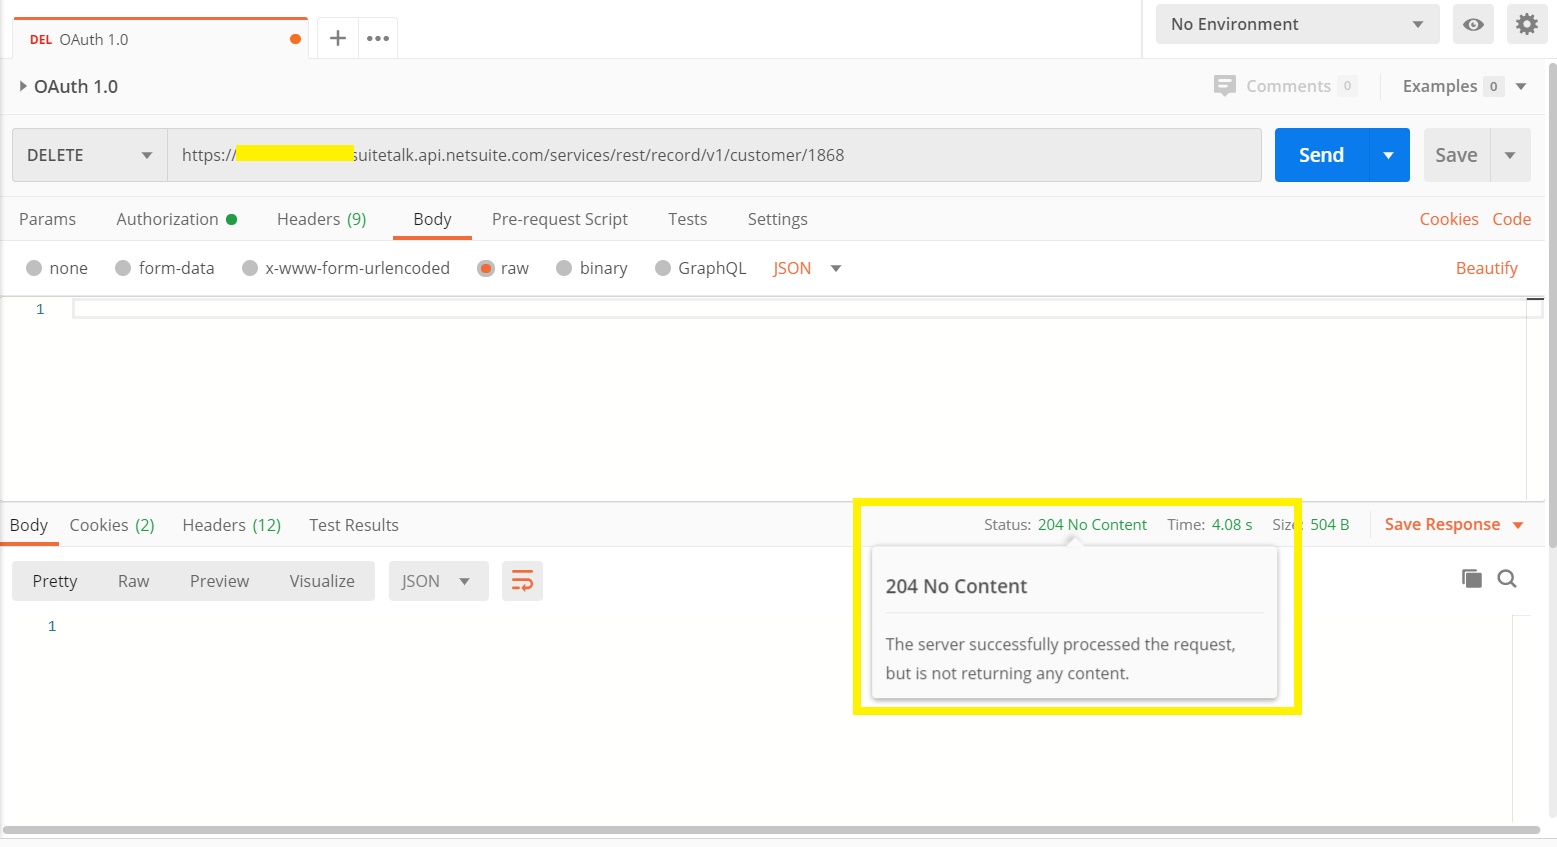Viewport: 1557px width, 847px height.
Task: Click the Send button
Action: point(1321,155)
